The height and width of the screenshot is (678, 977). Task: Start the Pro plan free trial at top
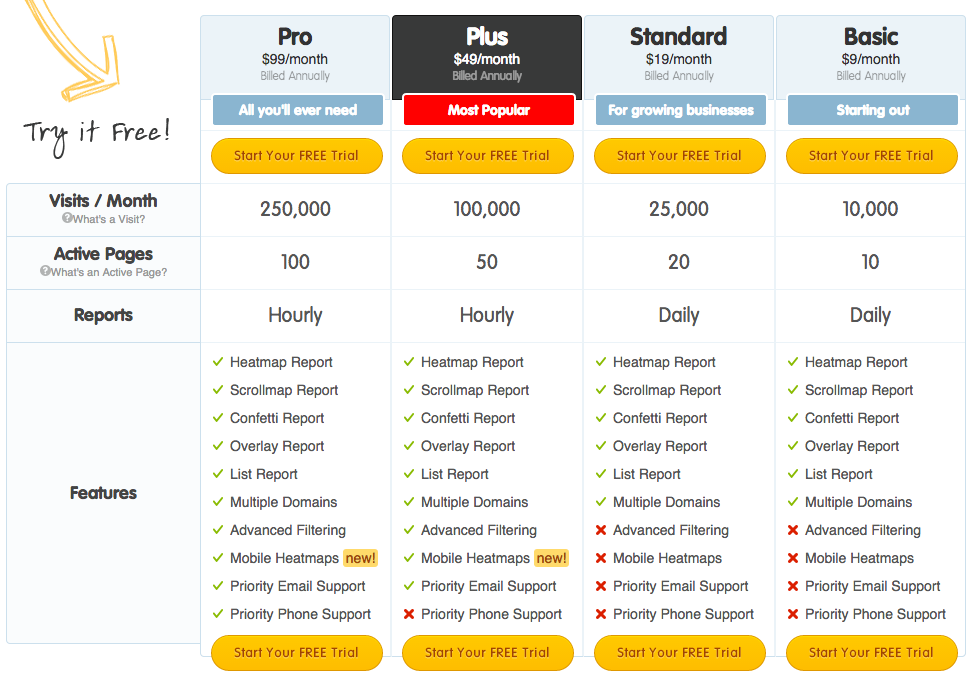click(296, 156)
